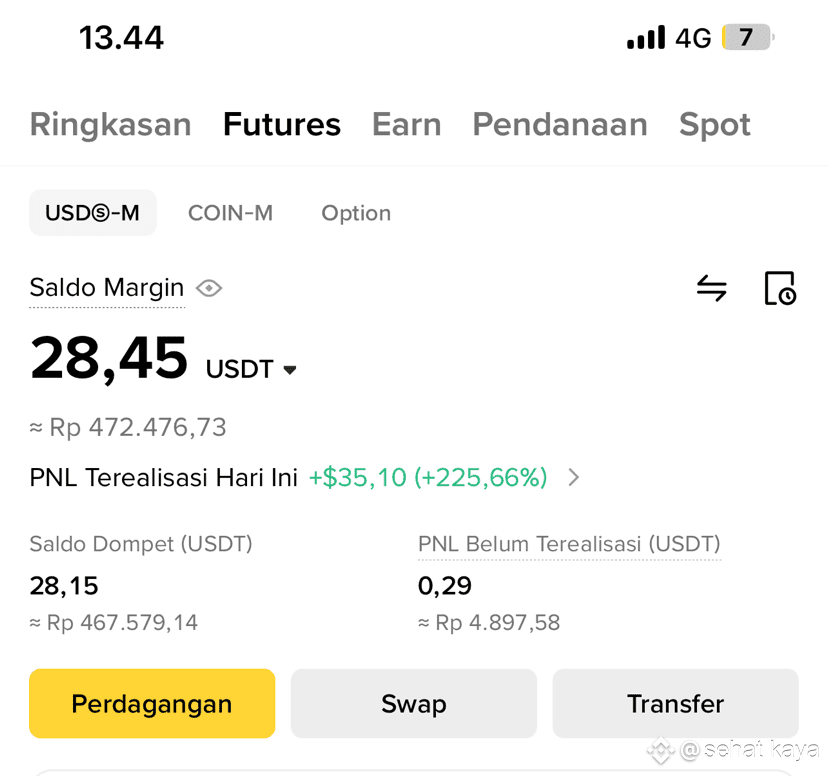Screen dimensions: 828x776
Task: Switch to the Ringkasan tab
Action: pyautogui.click(x=110, y=125)
